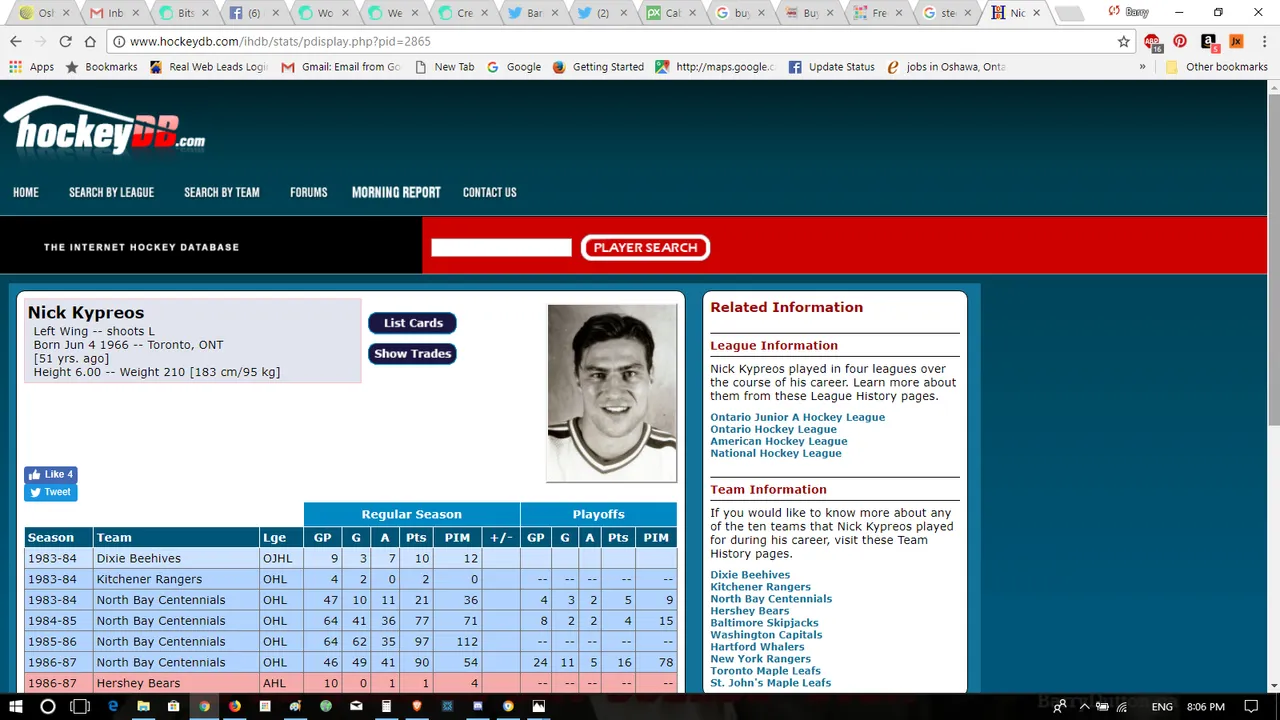Open the taskbar clock showing 8:06 PM
The image size is (1280, 720).
tap(1204, 706)
